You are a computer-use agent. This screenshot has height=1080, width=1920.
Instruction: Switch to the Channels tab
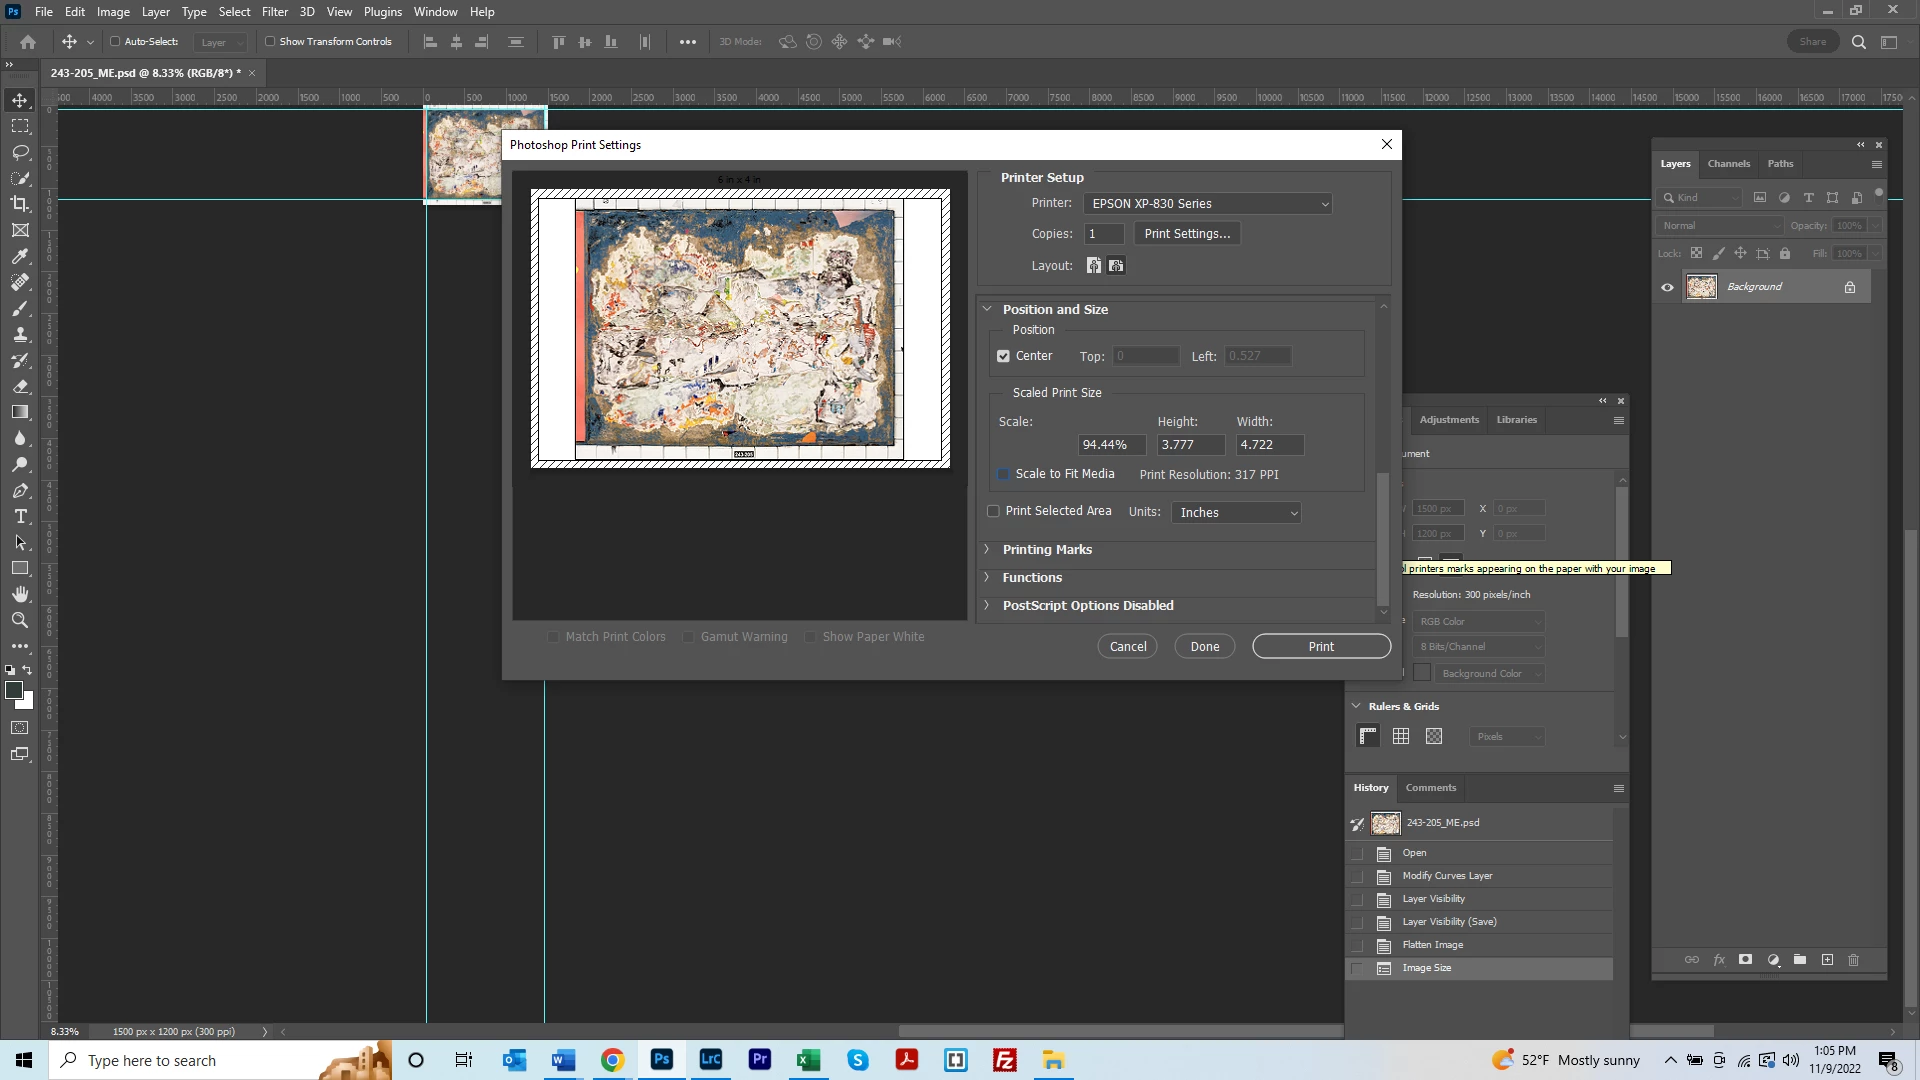[x=1728, y=164]
